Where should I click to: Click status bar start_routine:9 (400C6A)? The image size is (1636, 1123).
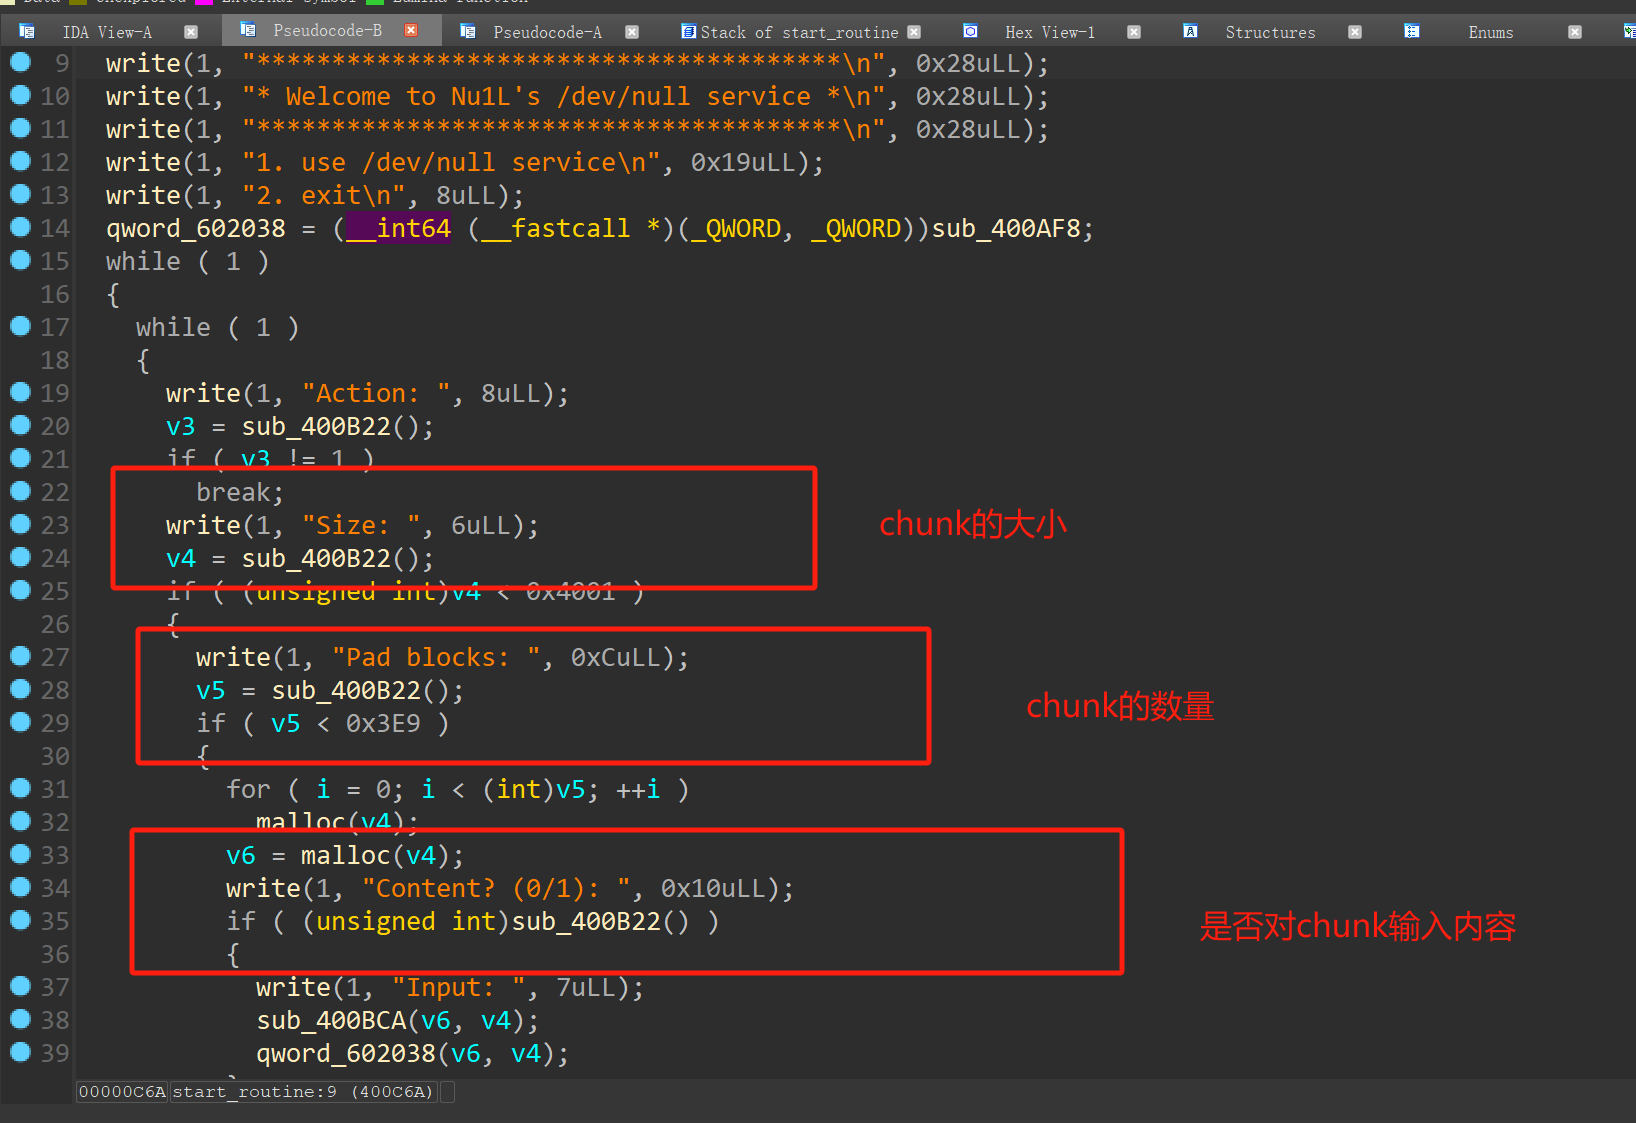pos(303,1092)
